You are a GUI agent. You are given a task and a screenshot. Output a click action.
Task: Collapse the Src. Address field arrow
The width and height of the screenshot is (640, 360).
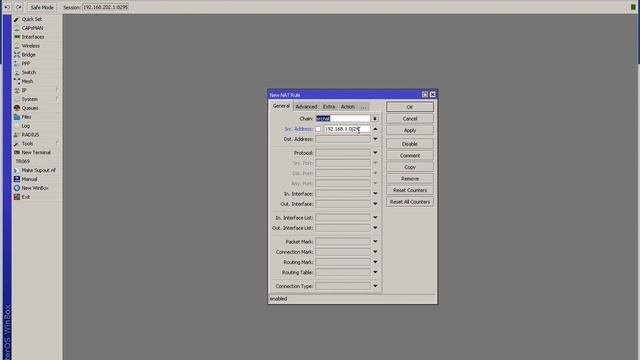pyautogui.click(x=375, y=129)
